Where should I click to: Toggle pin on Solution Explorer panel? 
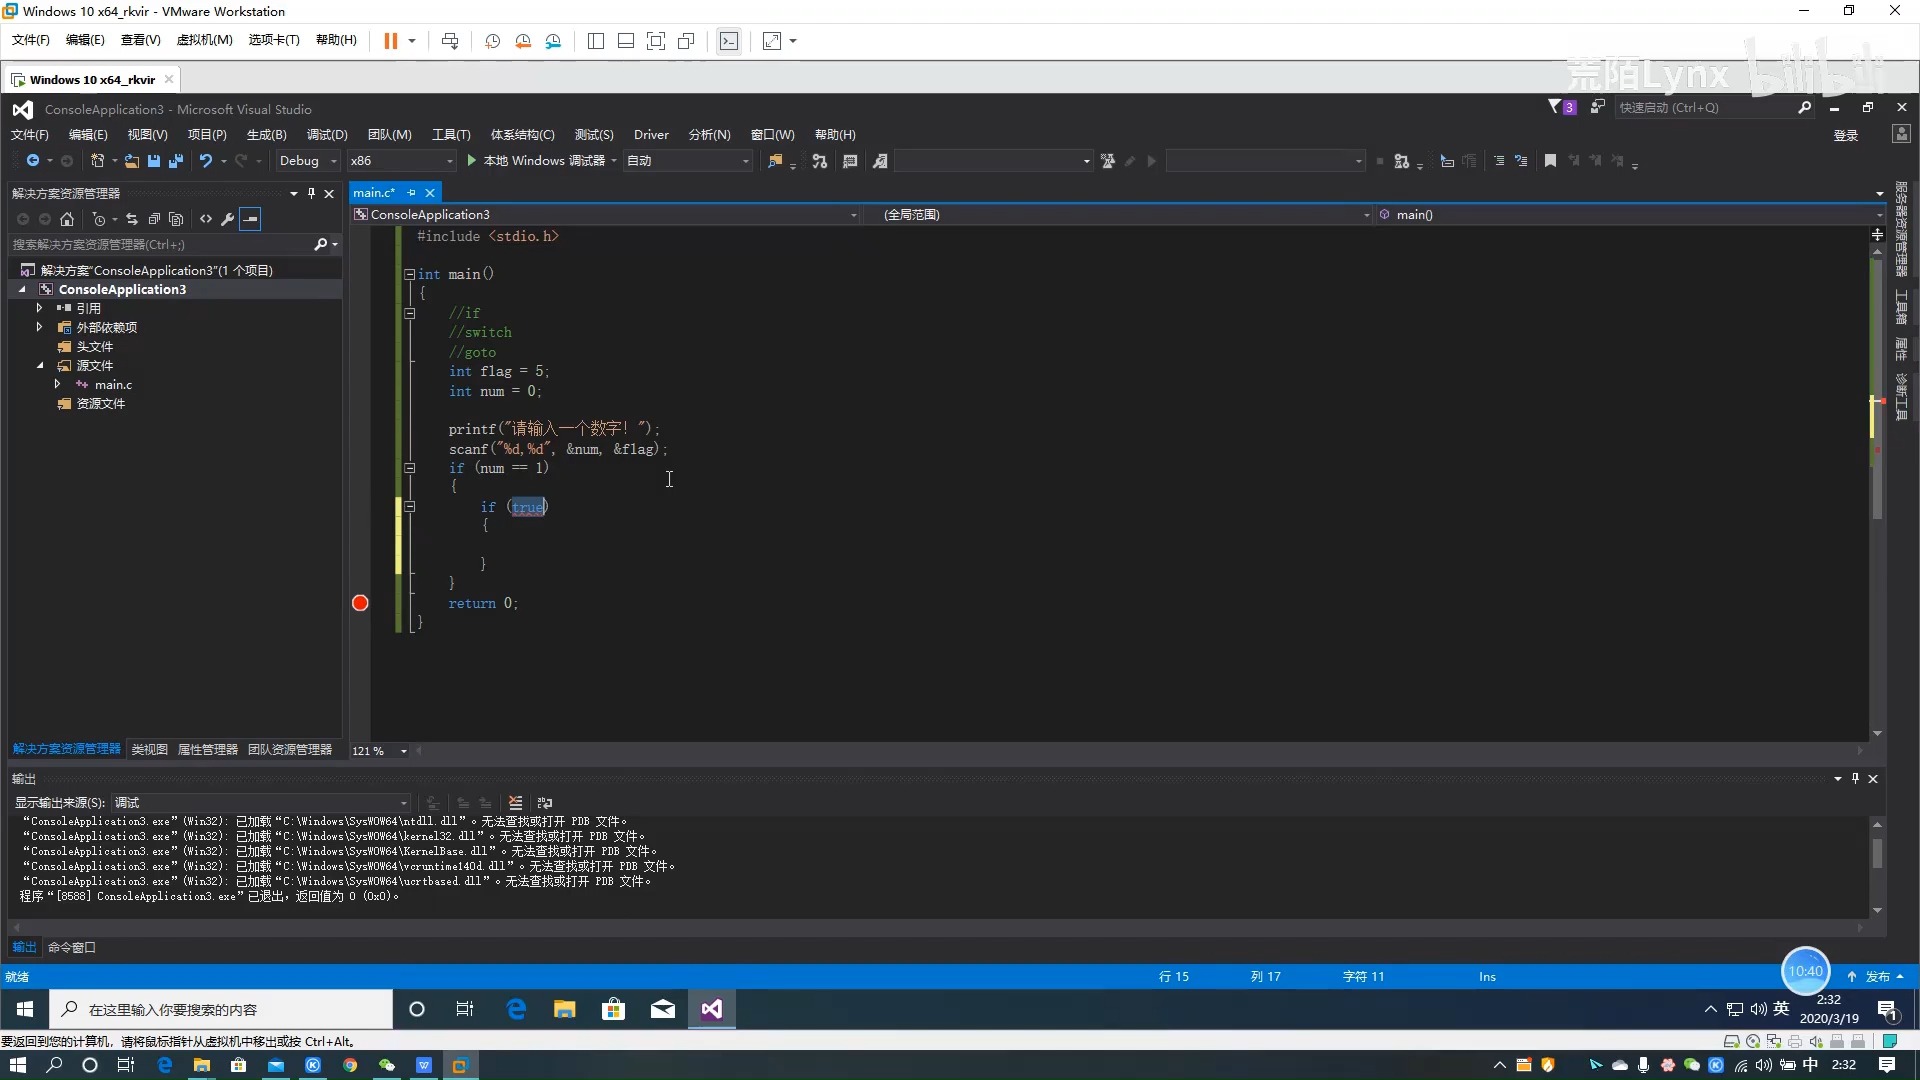click(x=311, y=193)
